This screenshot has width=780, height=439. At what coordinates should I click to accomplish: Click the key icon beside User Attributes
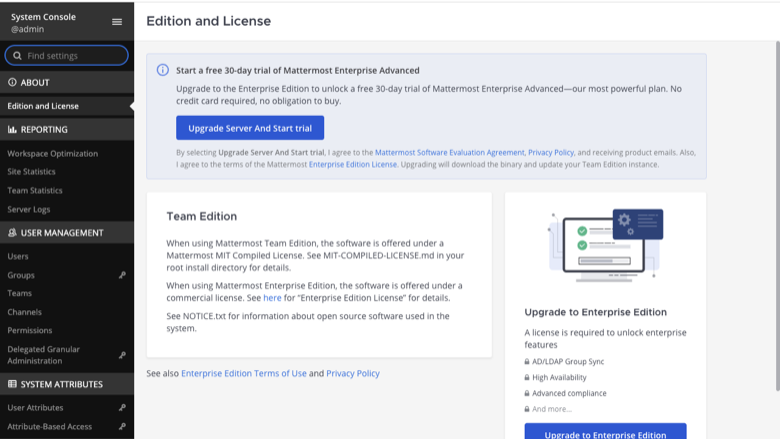point(122,408)
